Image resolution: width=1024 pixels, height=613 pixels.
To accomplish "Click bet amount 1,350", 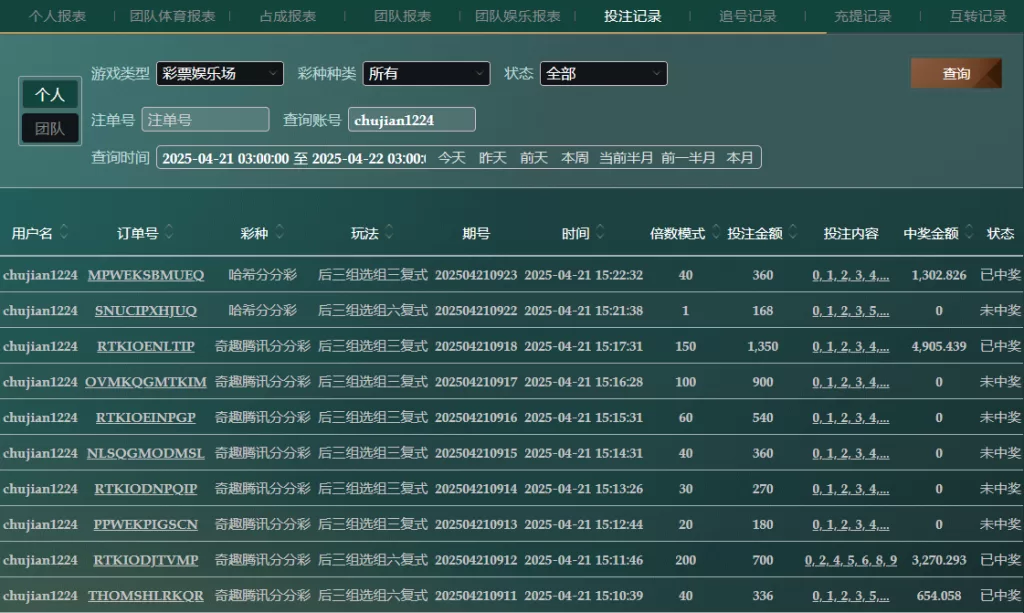I will coord(763,346).
